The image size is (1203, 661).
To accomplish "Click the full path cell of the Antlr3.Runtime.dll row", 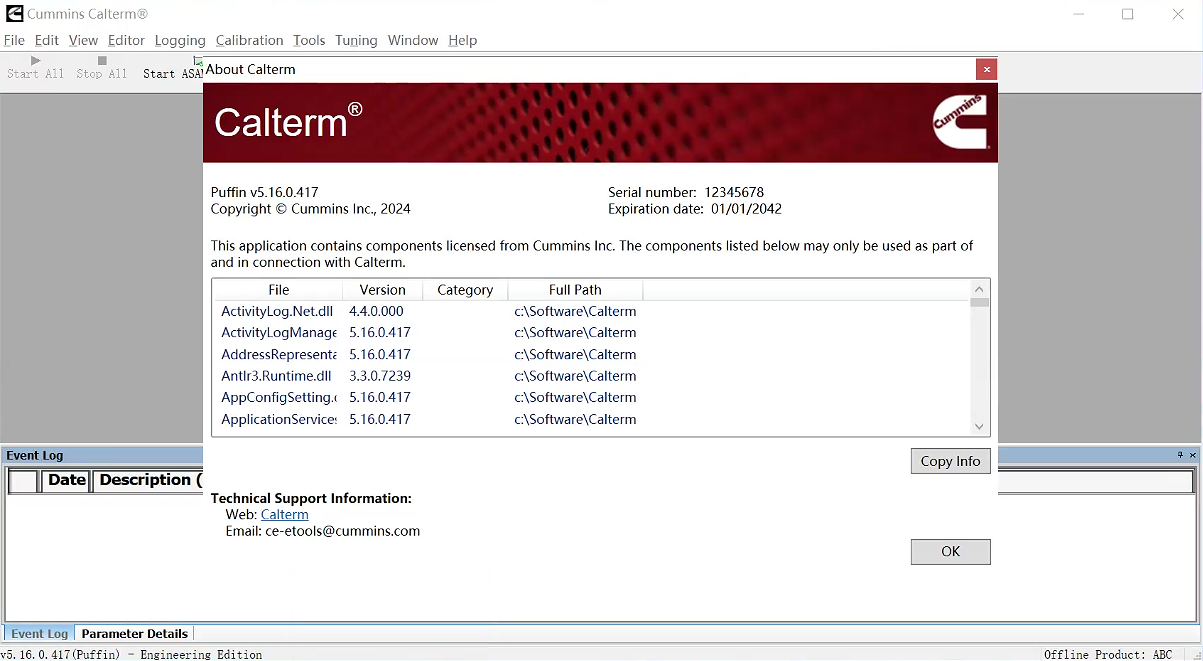I will point(575,376).
